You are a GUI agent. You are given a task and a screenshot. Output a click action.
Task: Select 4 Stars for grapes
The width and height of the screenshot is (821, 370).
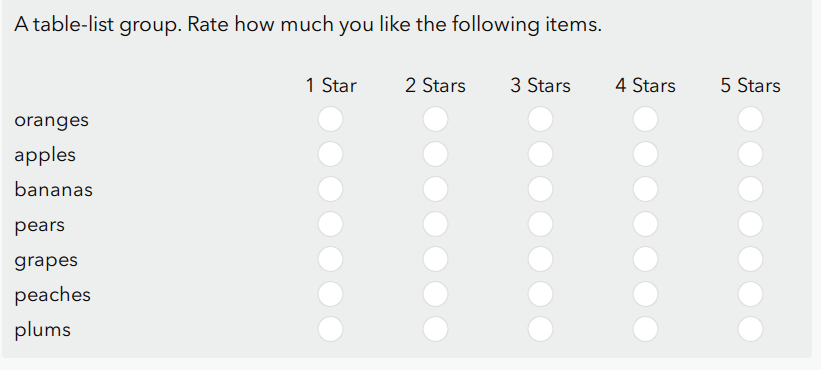(646, 259)
